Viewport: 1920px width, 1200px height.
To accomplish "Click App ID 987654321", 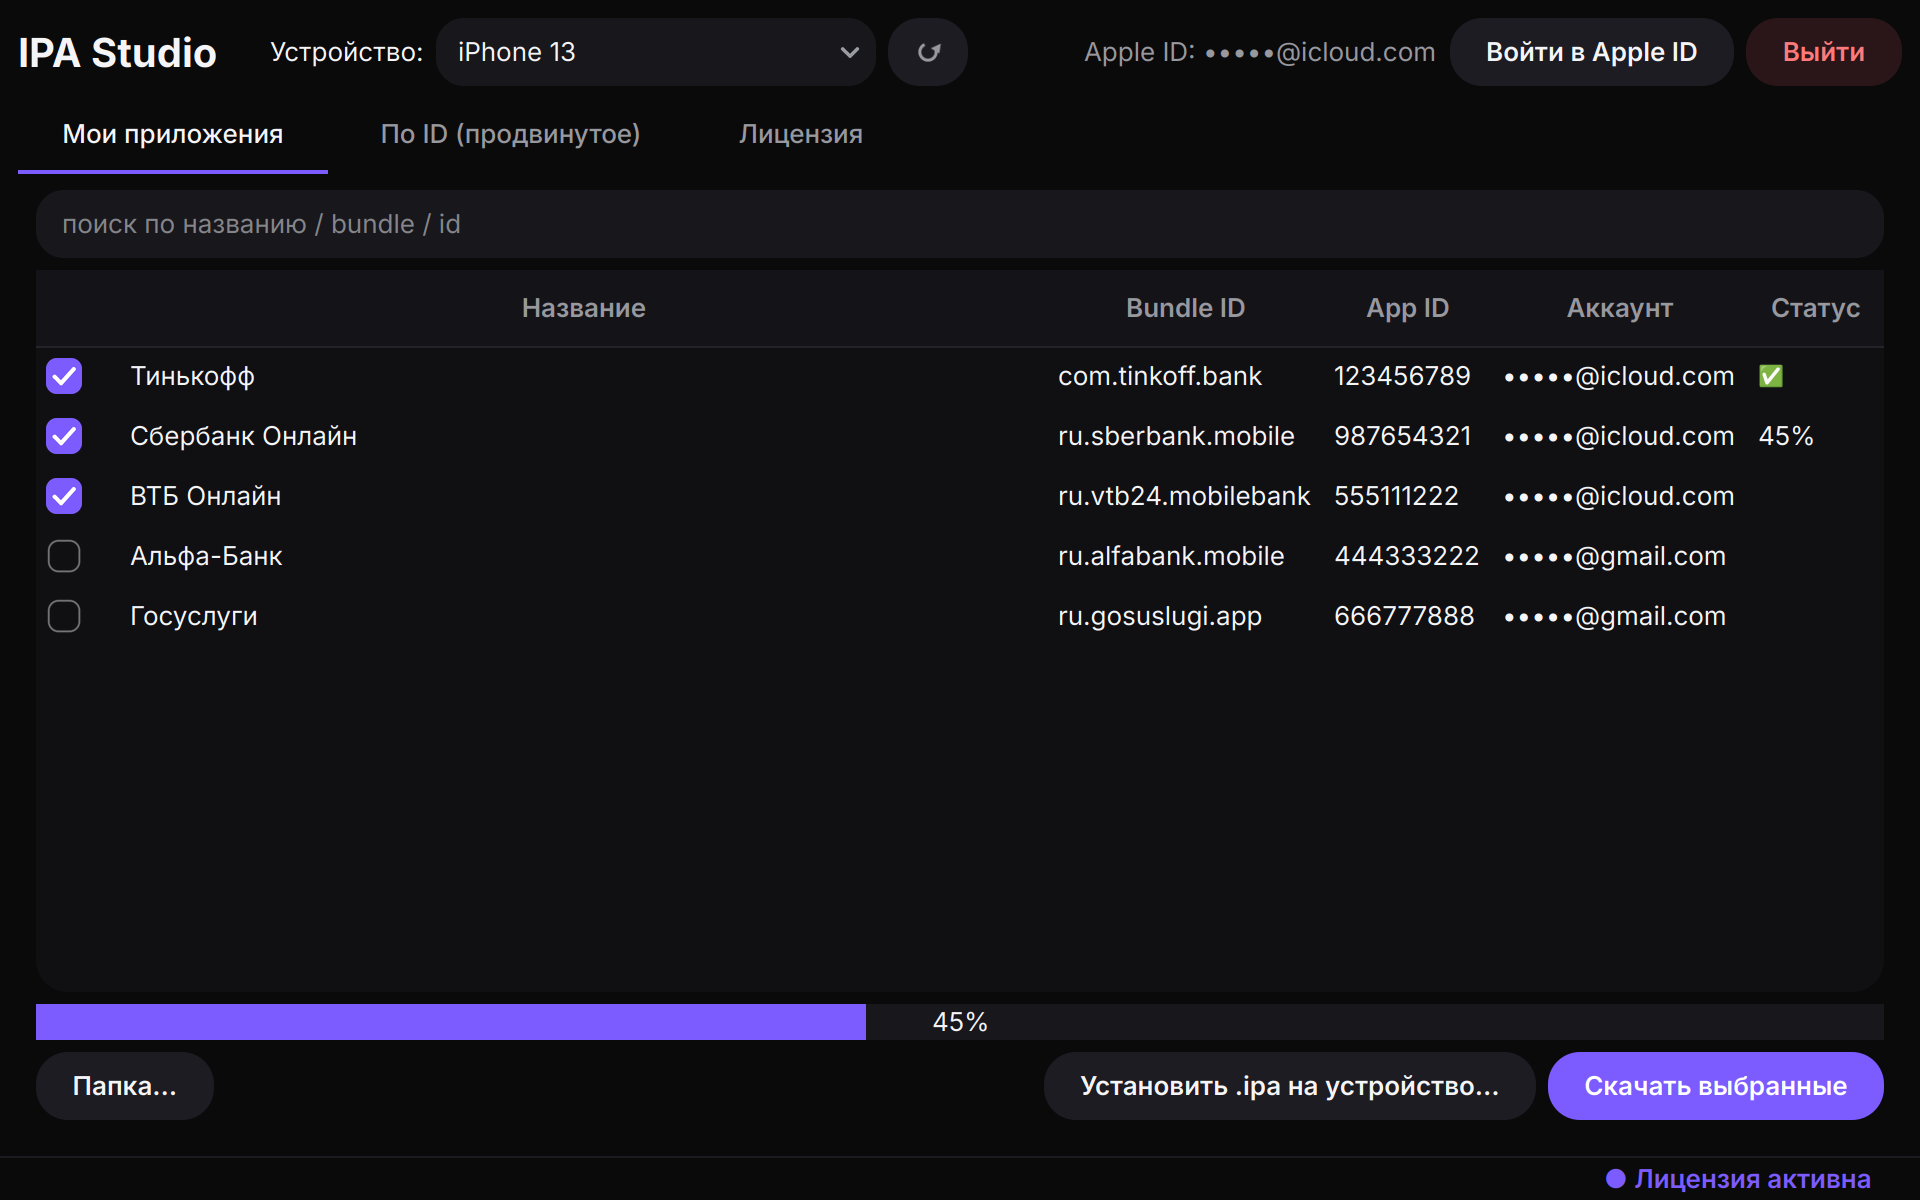I will click(1403, 436).
